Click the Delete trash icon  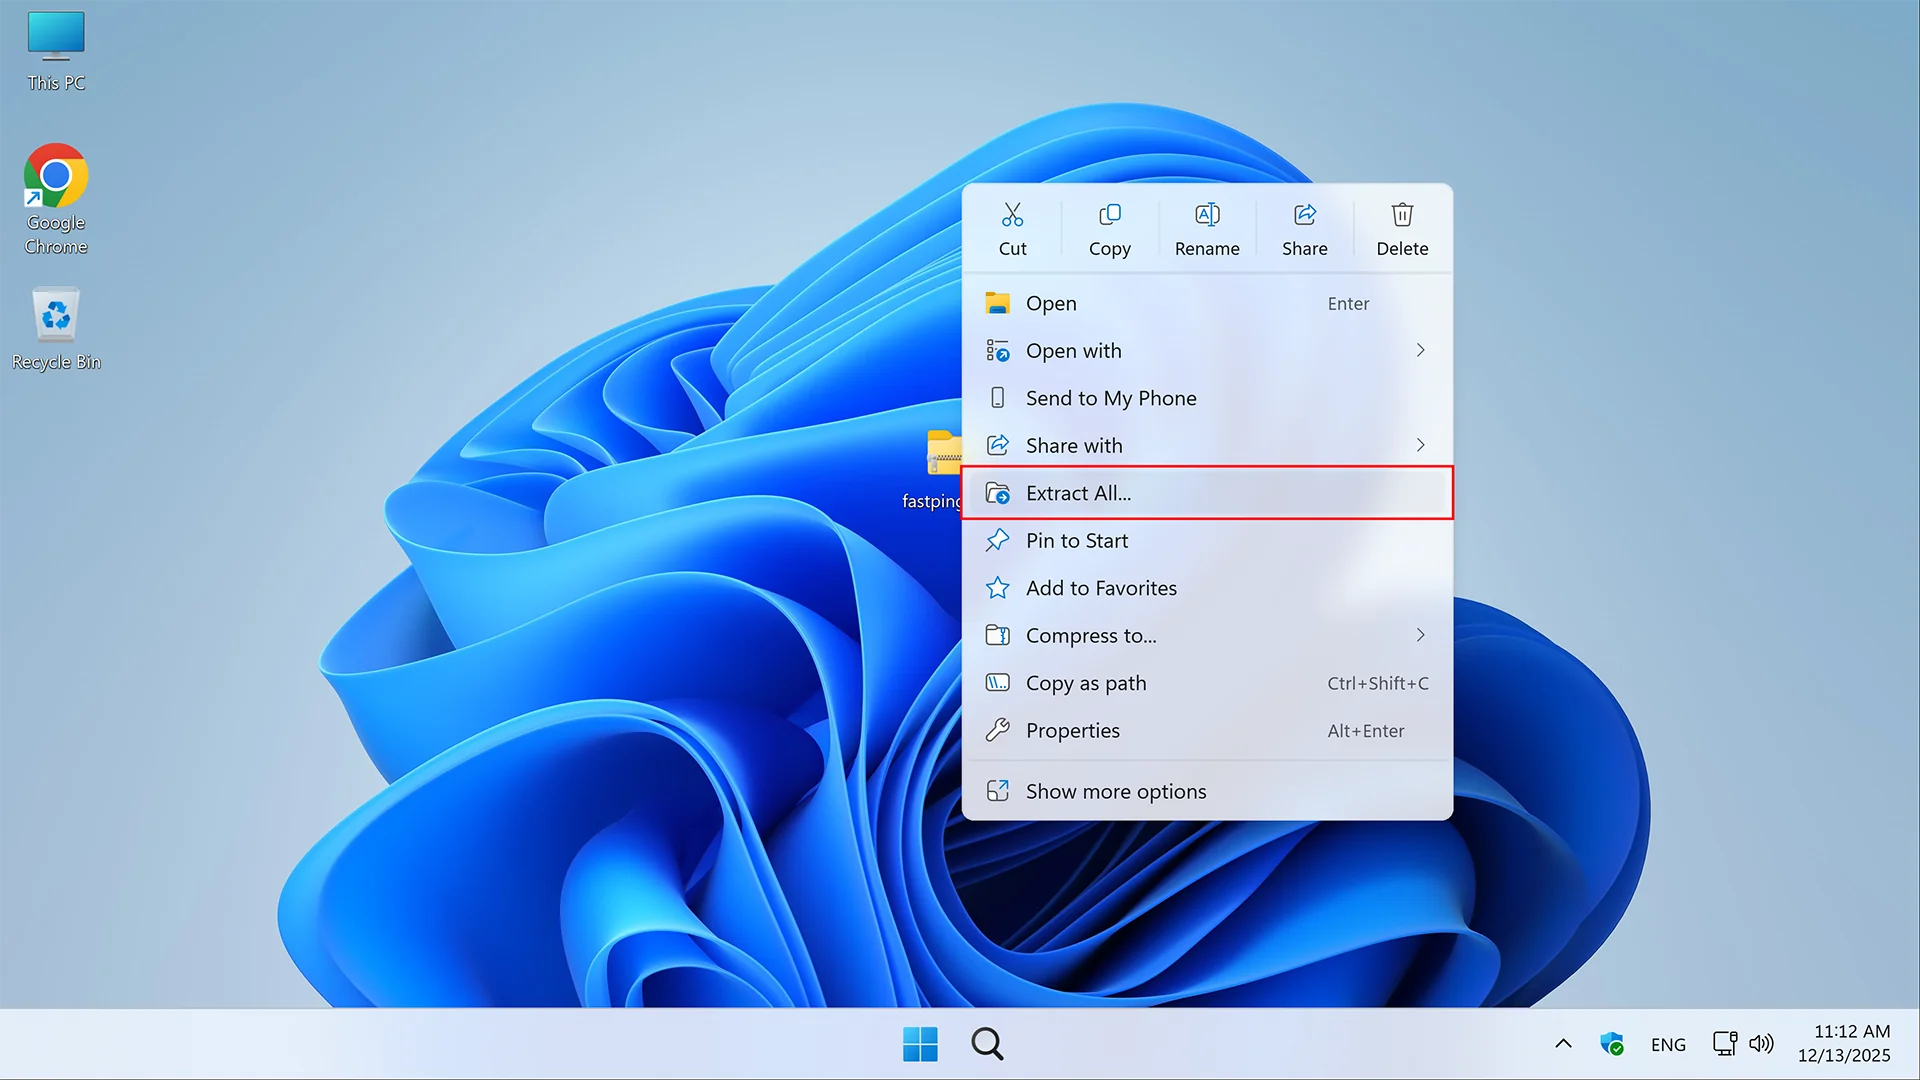(1402, 215)
